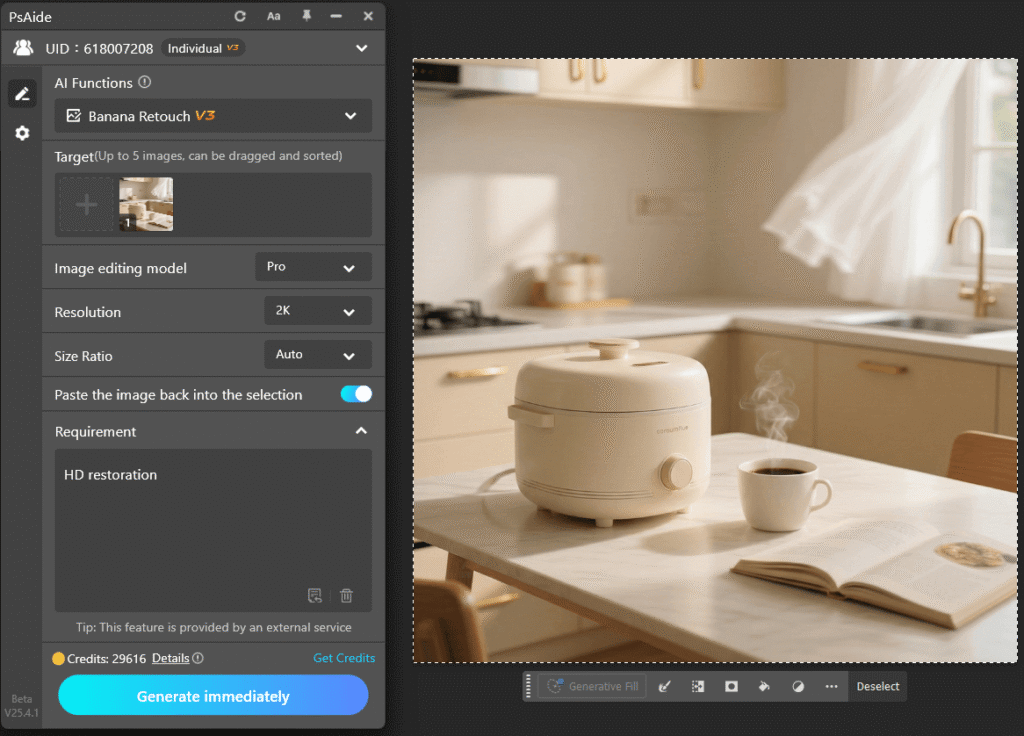This screenshot has height=736, width=1024.
Task: Click the Generate immediately button
Action: click(x=213, y=695)
